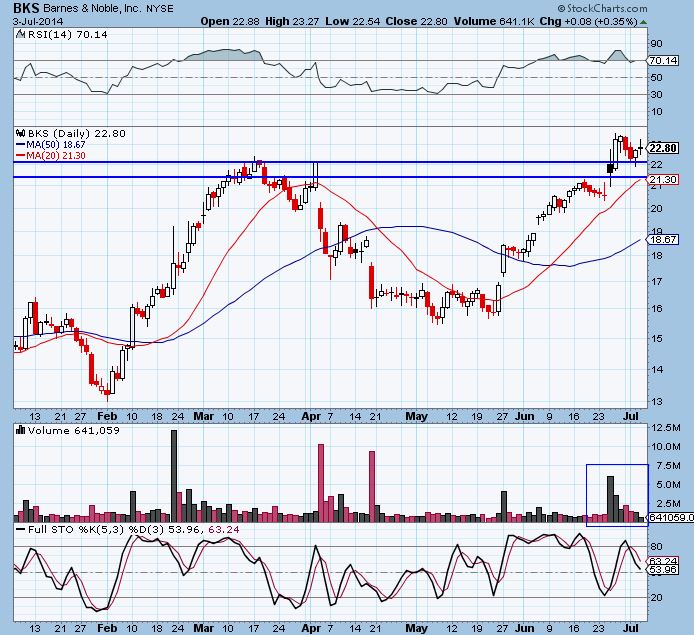This screenshot has width=694, height=635.
Task: Click the 14 label on price axis
Action: click(657, 369)
